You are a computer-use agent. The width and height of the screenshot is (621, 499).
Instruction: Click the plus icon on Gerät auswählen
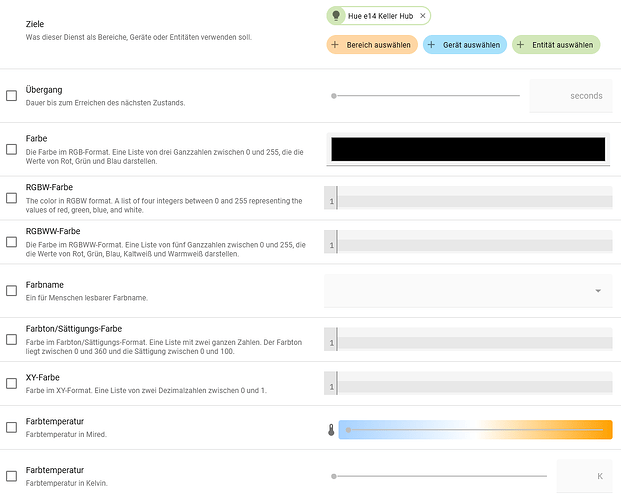[432, 45]
